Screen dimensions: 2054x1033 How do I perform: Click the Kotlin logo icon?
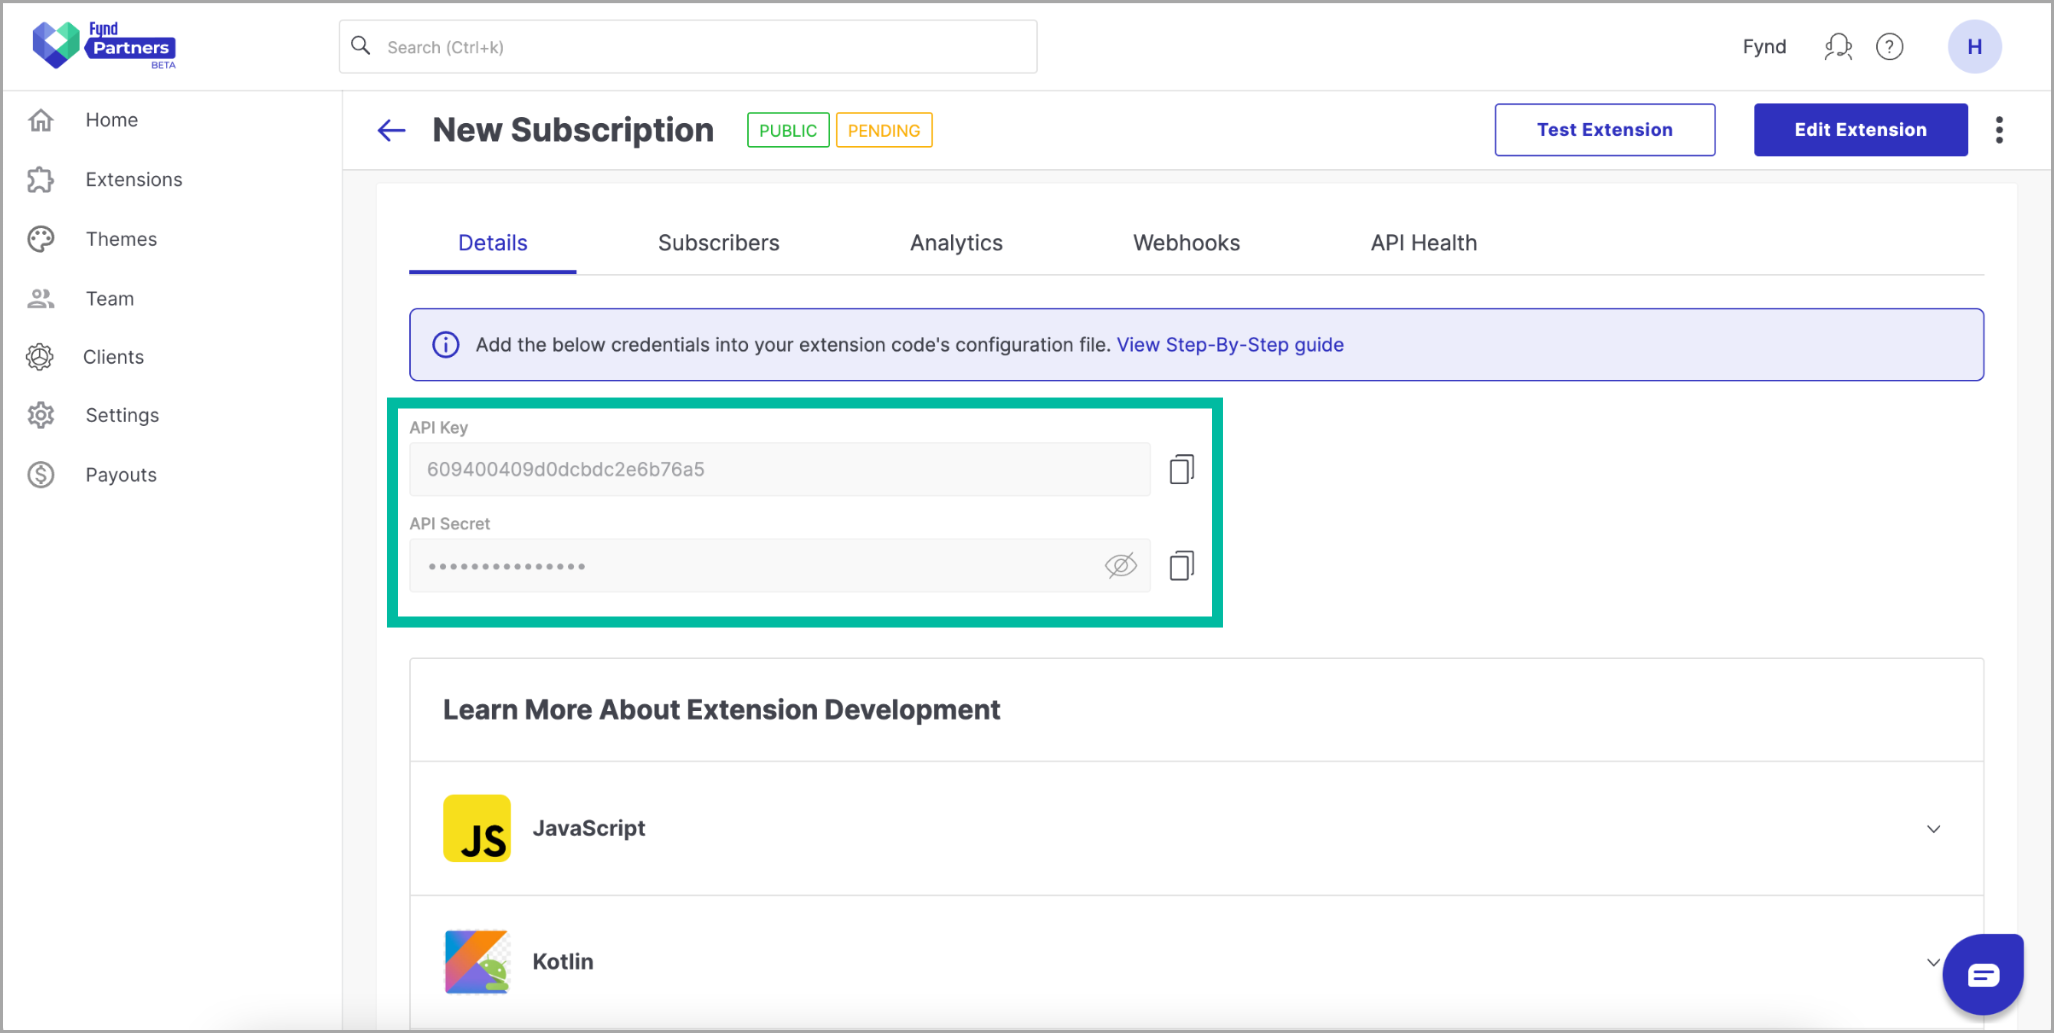point(477,962)
